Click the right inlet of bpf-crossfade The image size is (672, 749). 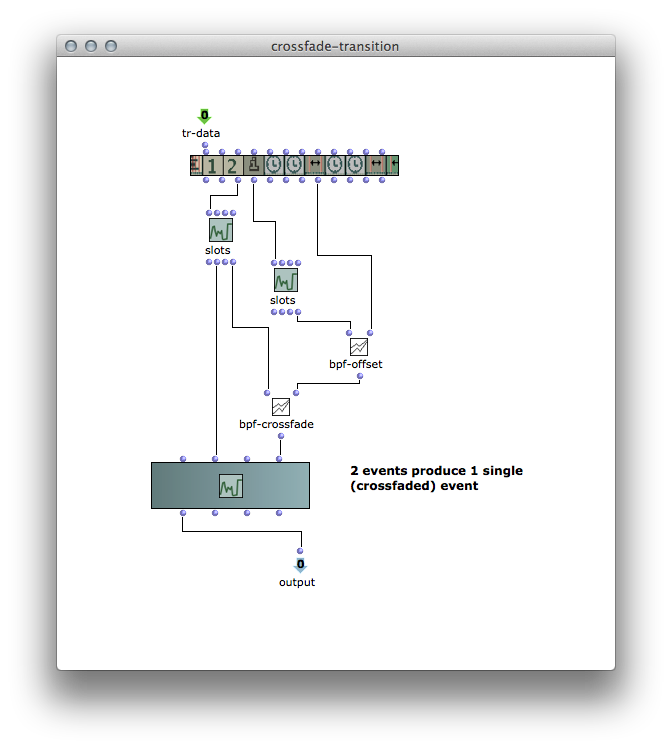(296, 393)
